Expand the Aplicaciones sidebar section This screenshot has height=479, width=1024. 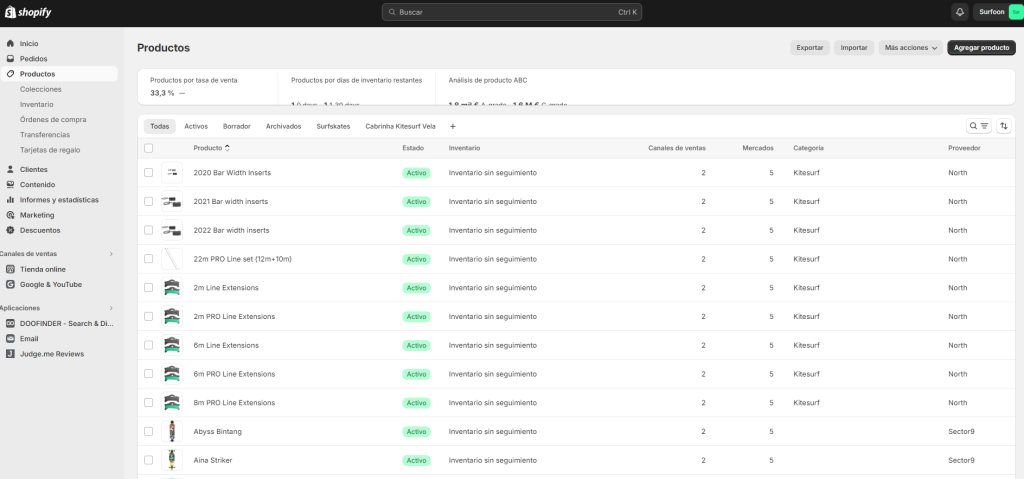111,308
